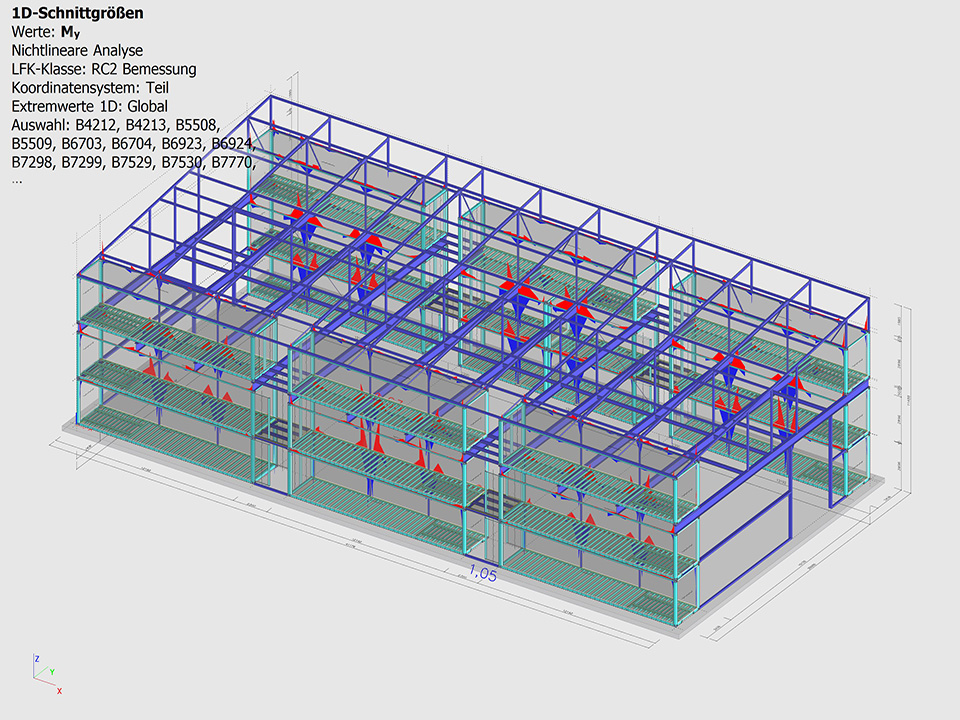The width and height of the screenshot is (960, 720).
Task: Select member B7770 in the selection list
Action: click(232, 162)
